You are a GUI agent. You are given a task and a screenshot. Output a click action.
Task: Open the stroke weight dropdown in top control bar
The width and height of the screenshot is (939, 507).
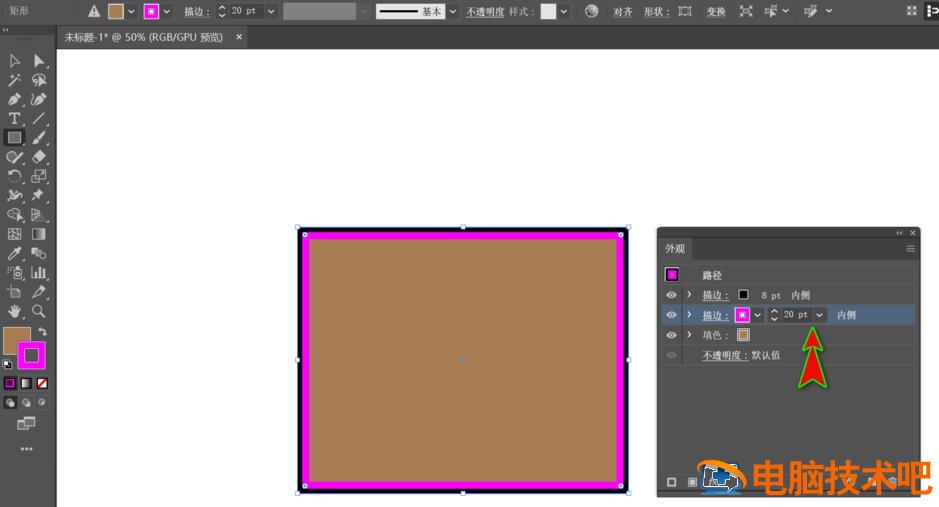[271, 11]
